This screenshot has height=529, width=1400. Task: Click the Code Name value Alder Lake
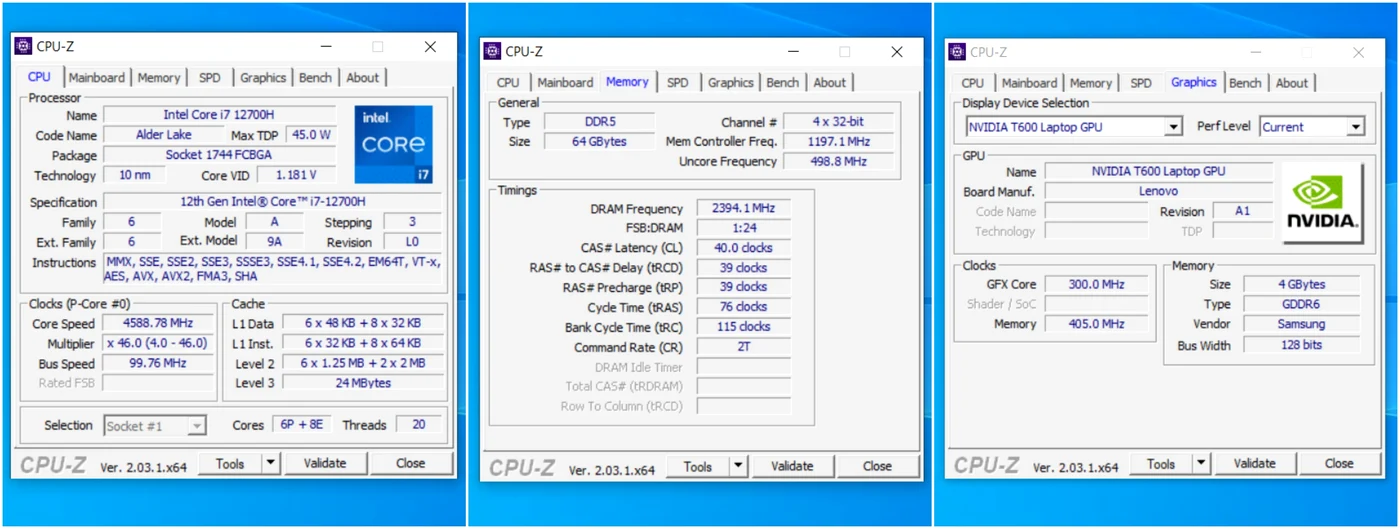point(164,135)
